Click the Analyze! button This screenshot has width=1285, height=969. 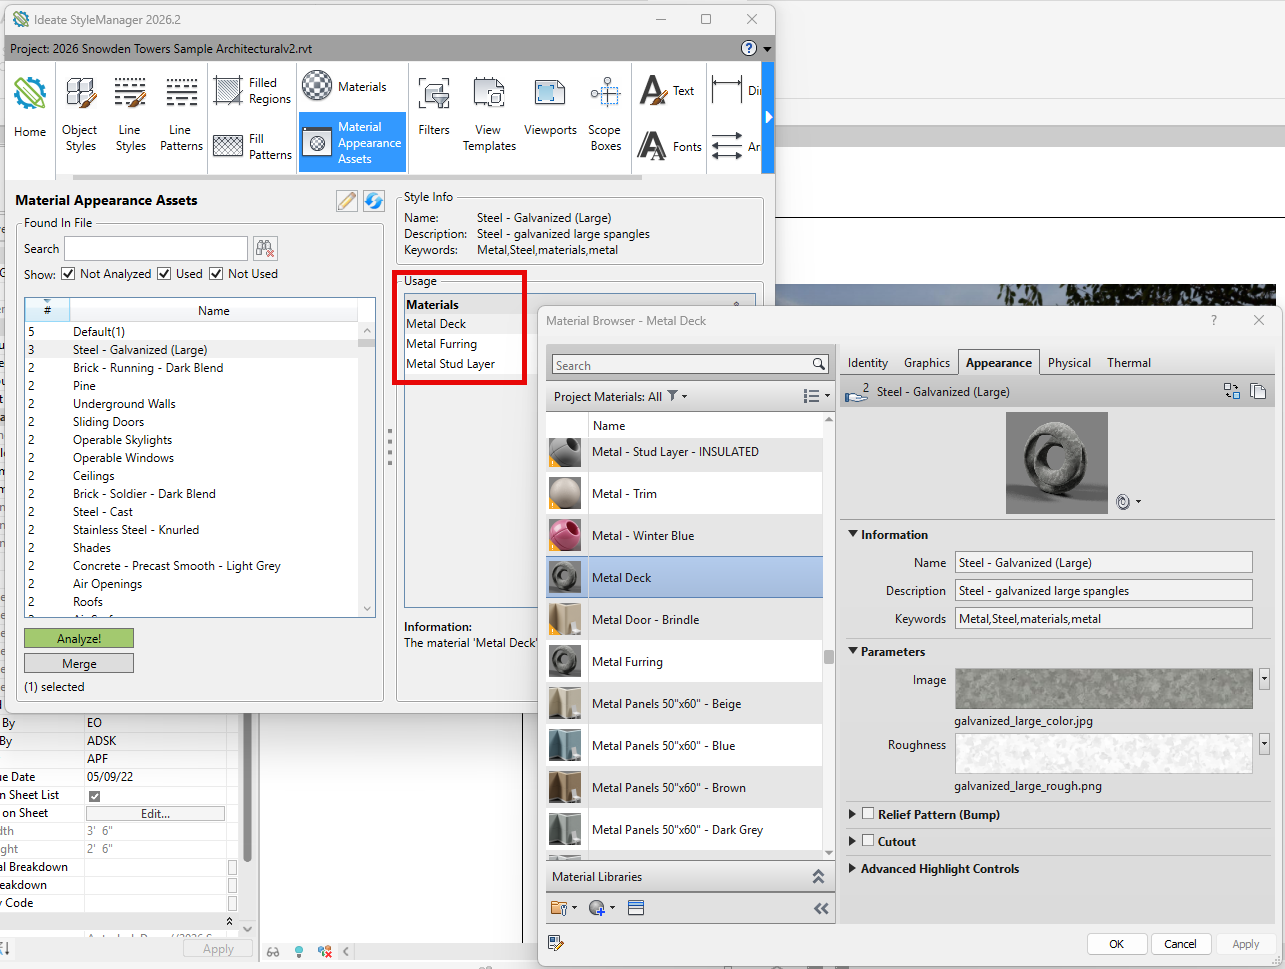coord(79,638)
